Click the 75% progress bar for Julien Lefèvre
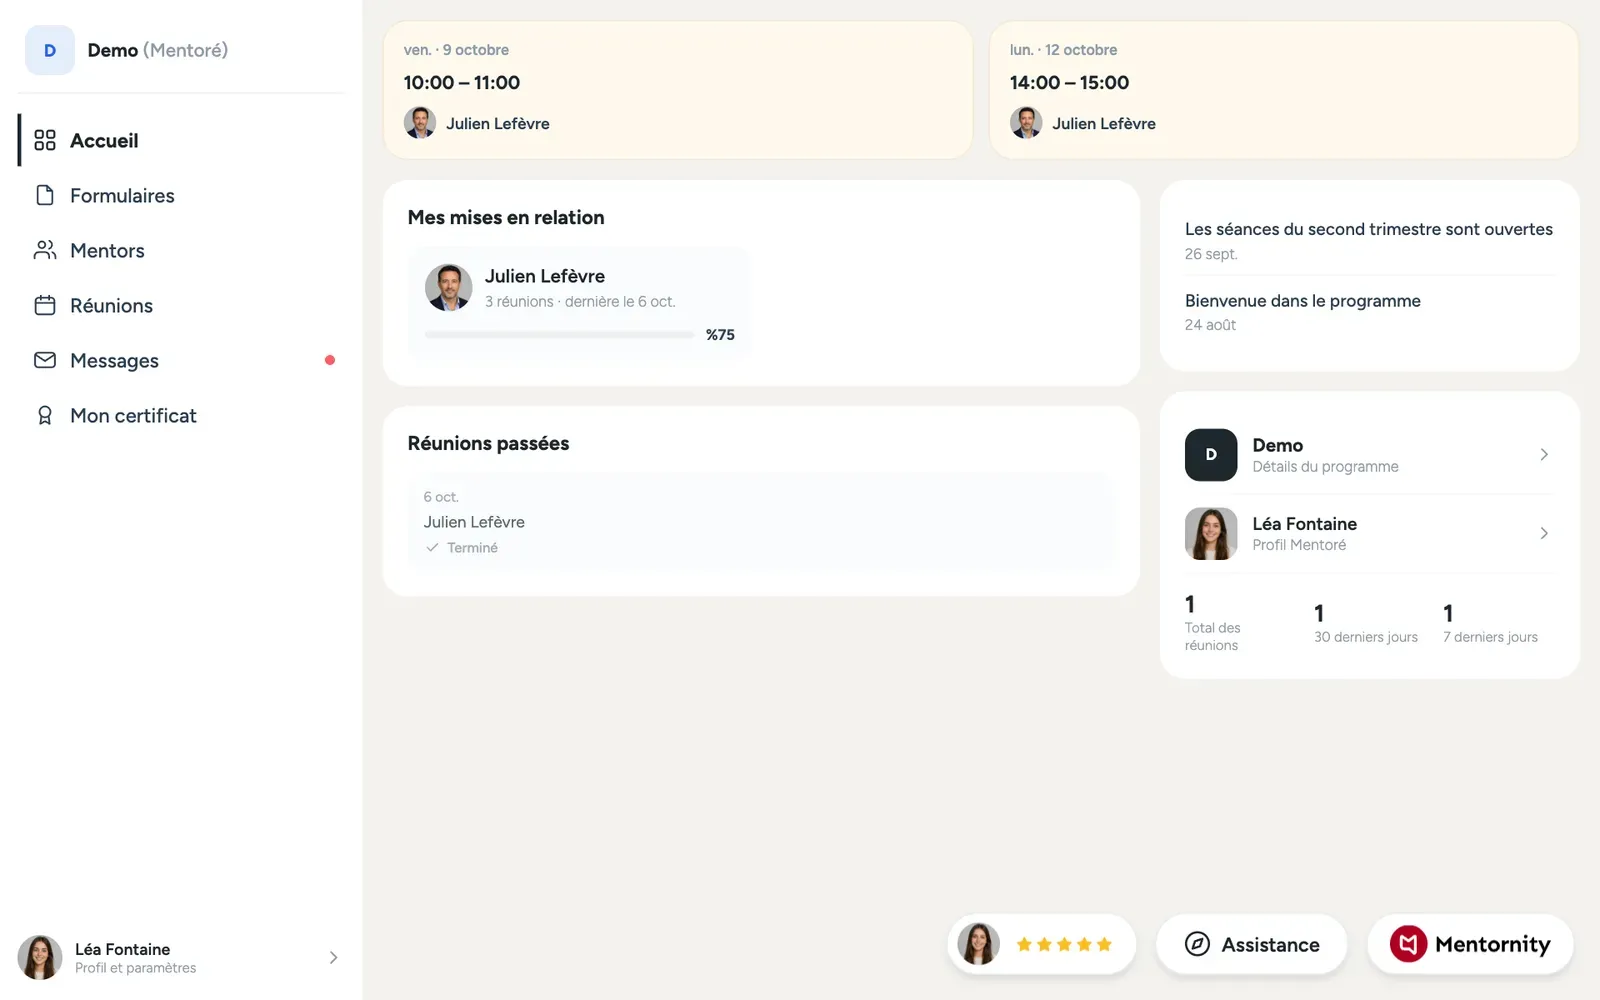Image resolution: width=1600 pixels, height=1000 pixels. point(559,335)
